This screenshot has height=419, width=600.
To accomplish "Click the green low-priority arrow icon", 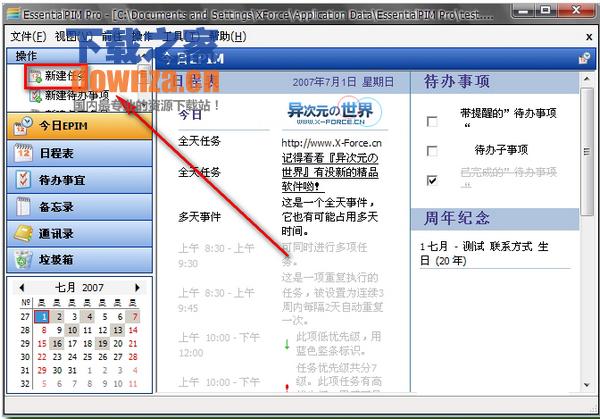I will pyautogui.click(x=287, y=344).
